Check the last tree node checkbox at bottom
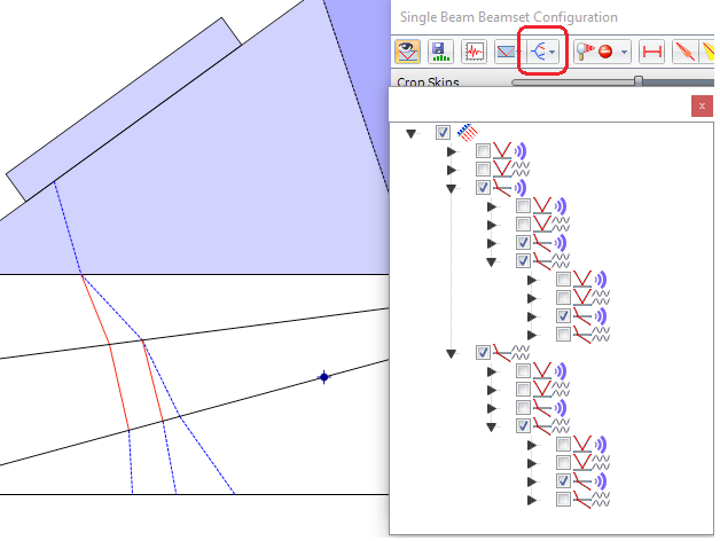Image resolution: width=720 pixels, height=541 pixels. pyautogui.click(x=564, y=499)
